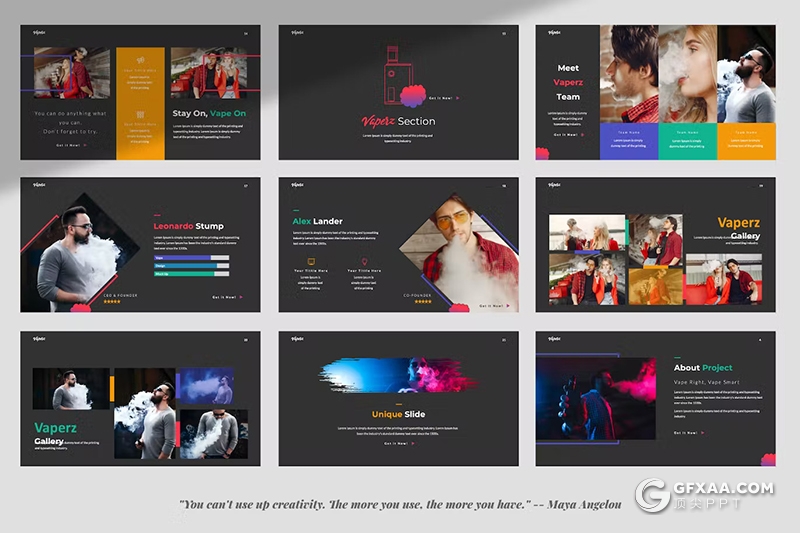800x533 pixels.
Task: Click Get It Now on Unique Slide
Action: [x=397, y=443]
